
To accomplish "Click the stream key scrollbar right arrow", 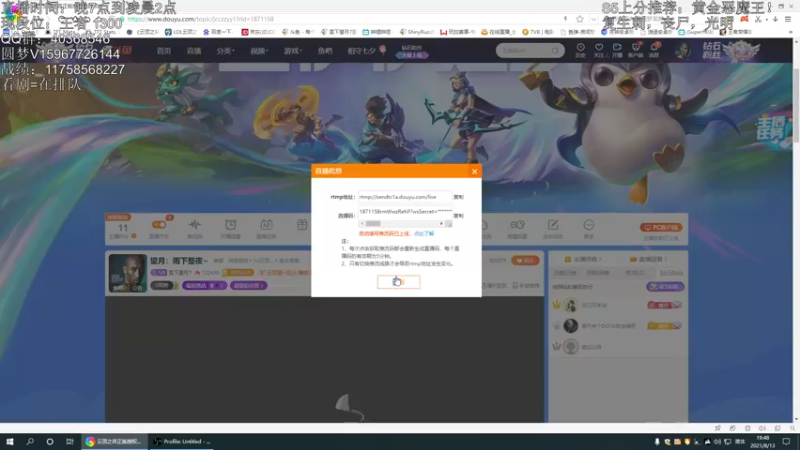I will tap(441, 223).
